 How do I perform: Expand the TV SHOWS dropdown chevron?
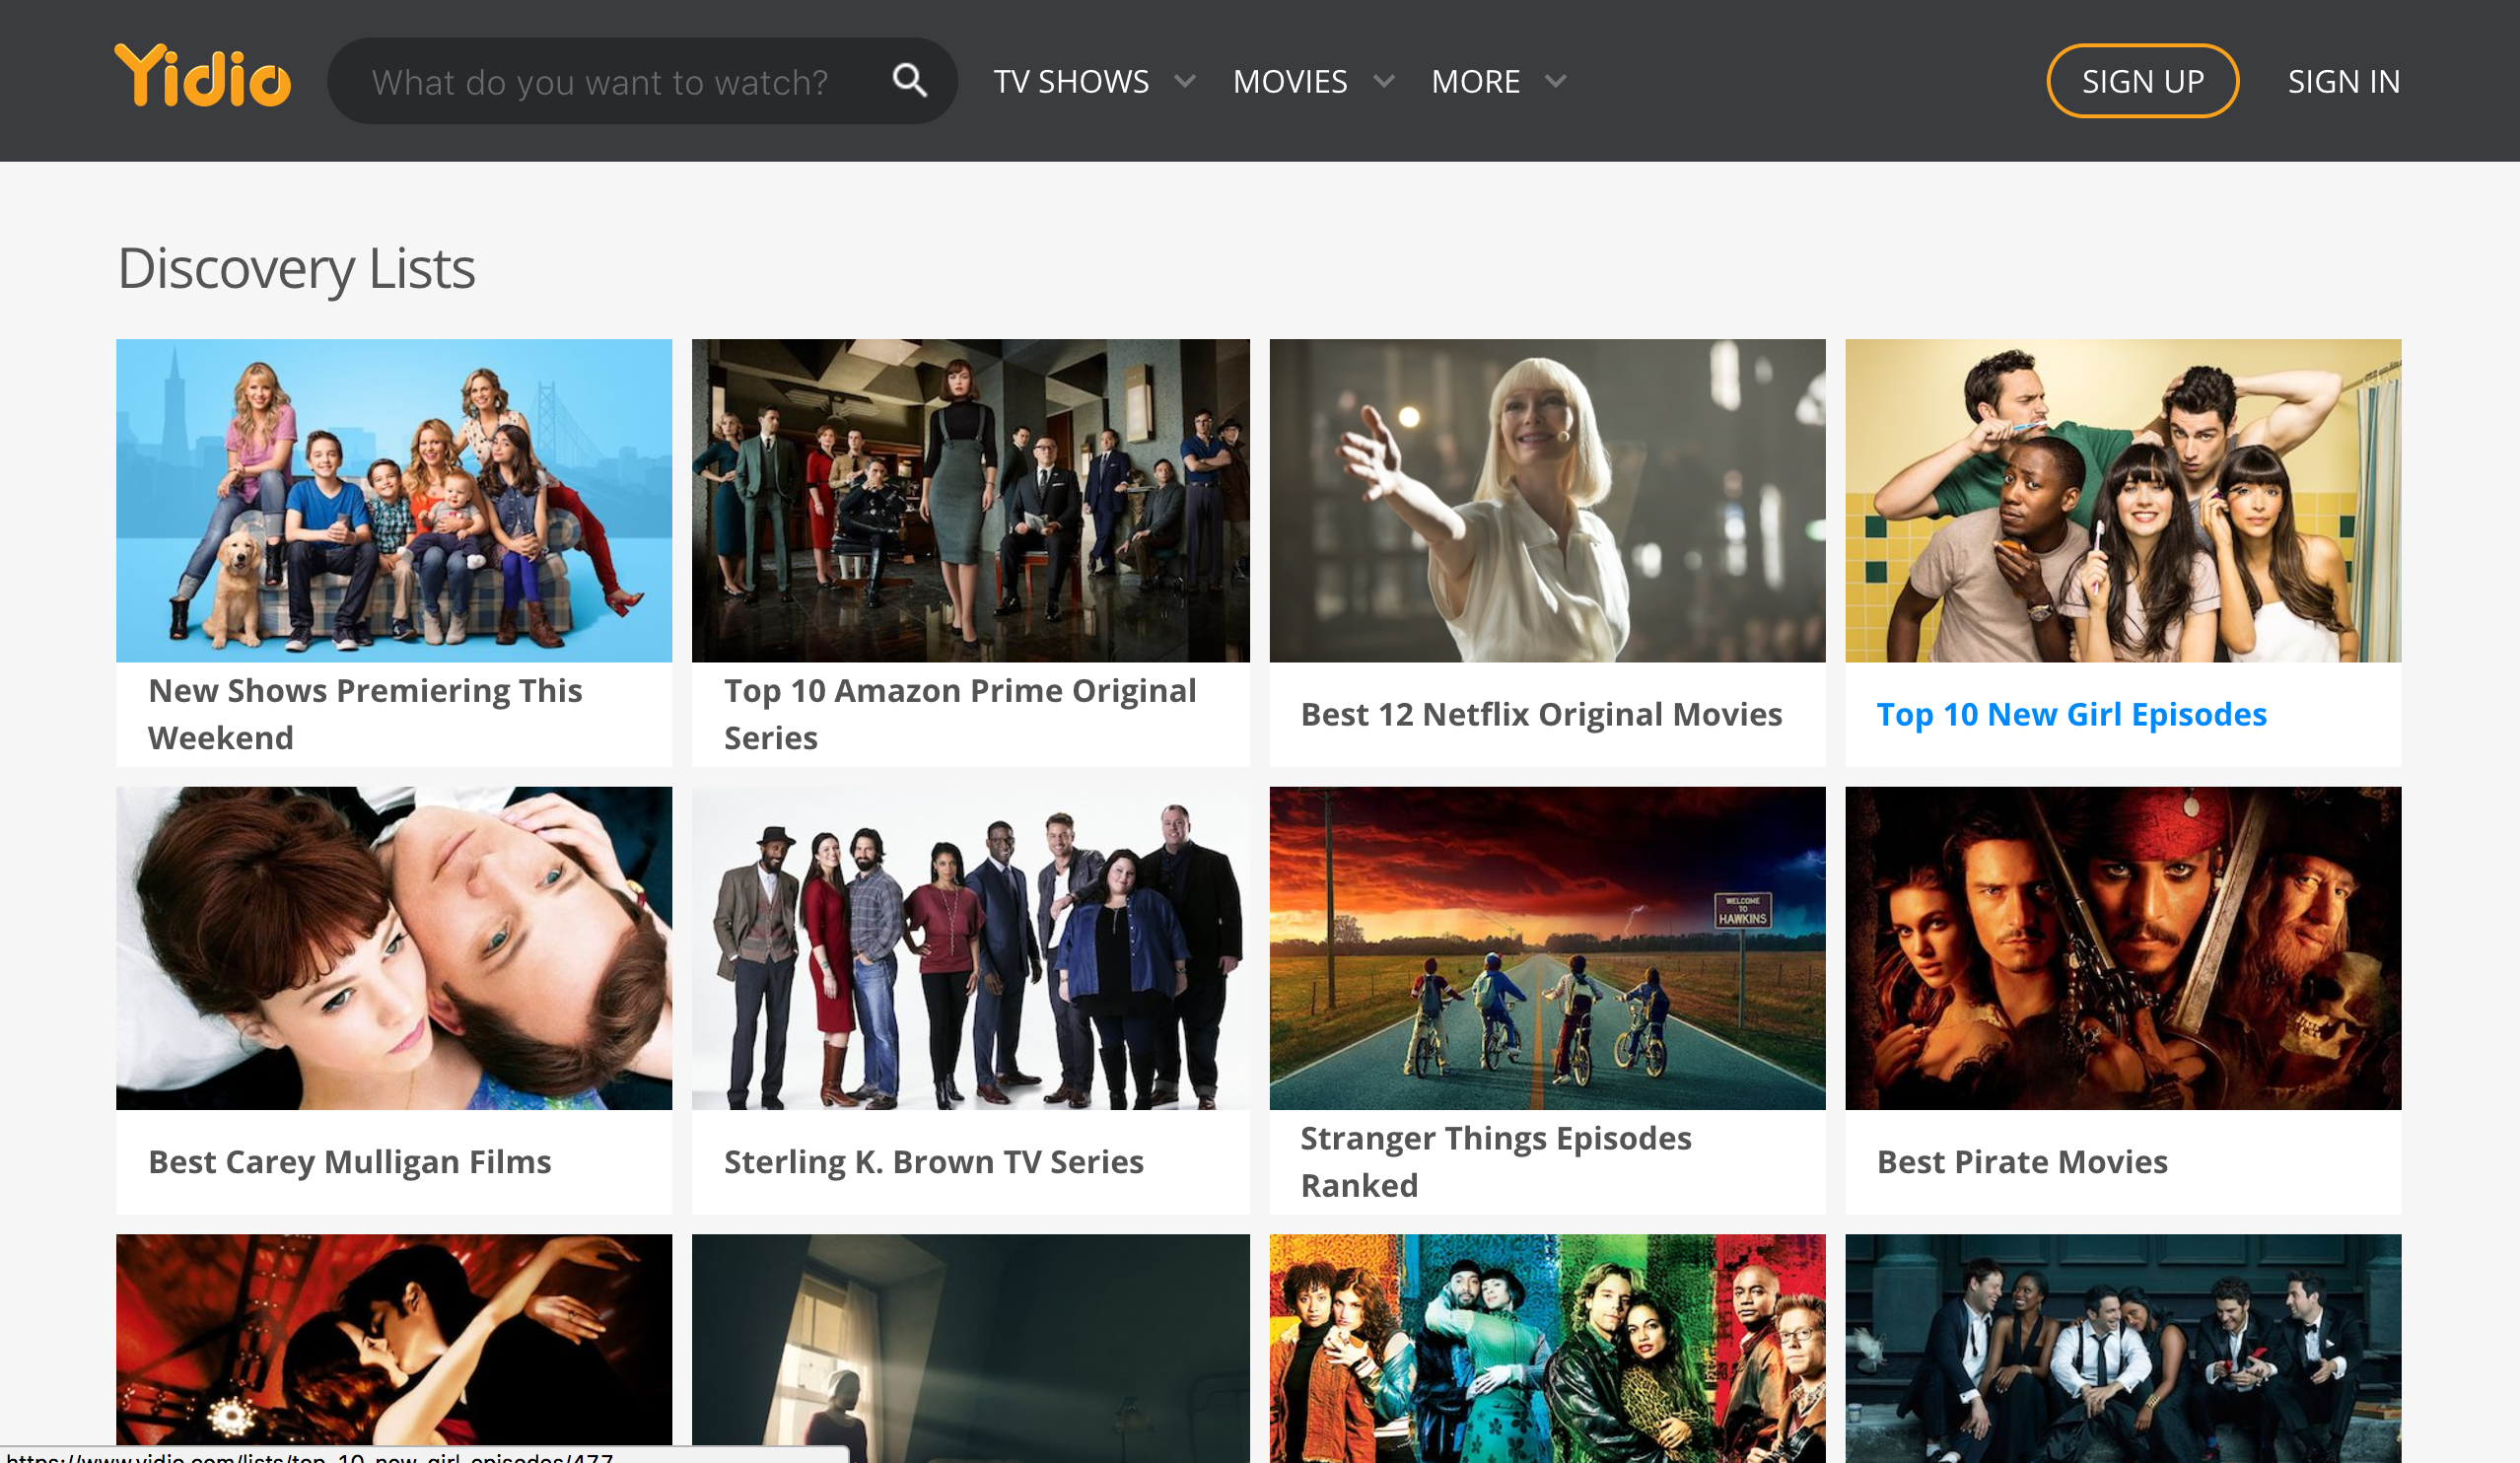click(1185, 81)
